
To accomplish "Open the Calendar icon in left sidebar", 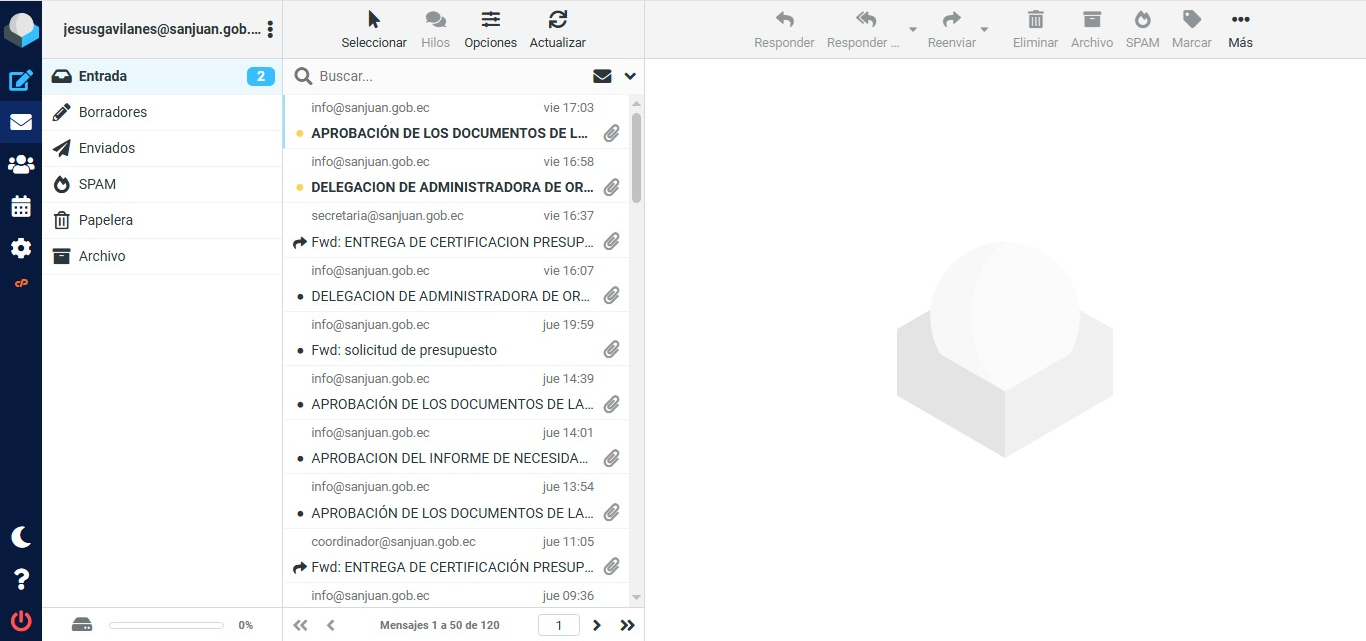I will (21, 206).
